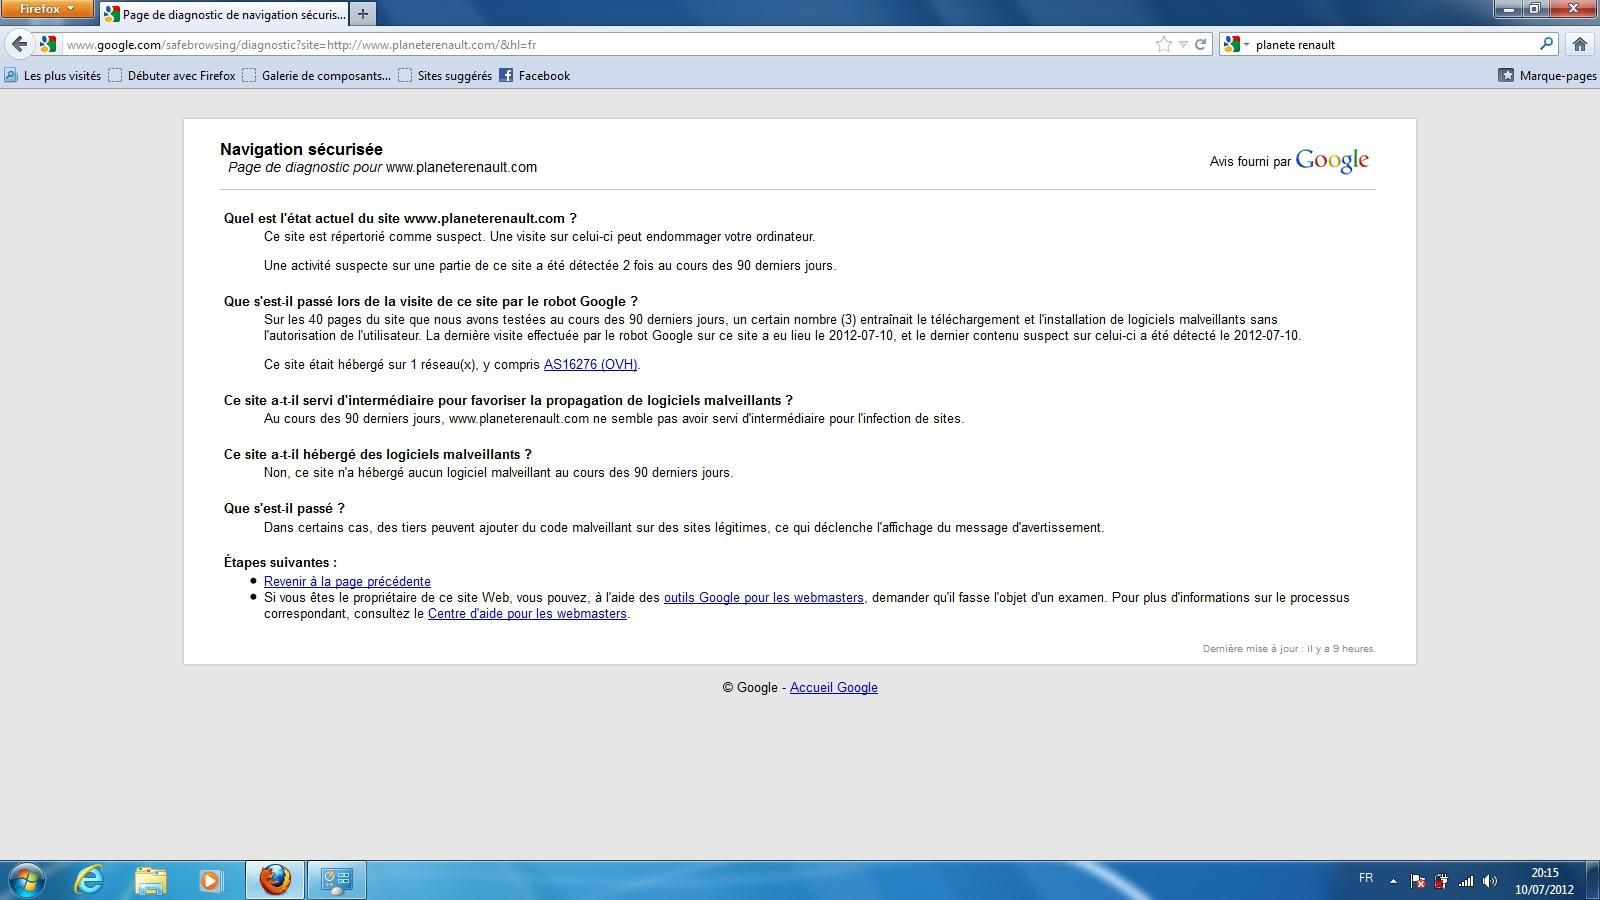Bookmark this page with the star icon
This screenshot has width=1600, height=900.
click(x=1163, y=44)
